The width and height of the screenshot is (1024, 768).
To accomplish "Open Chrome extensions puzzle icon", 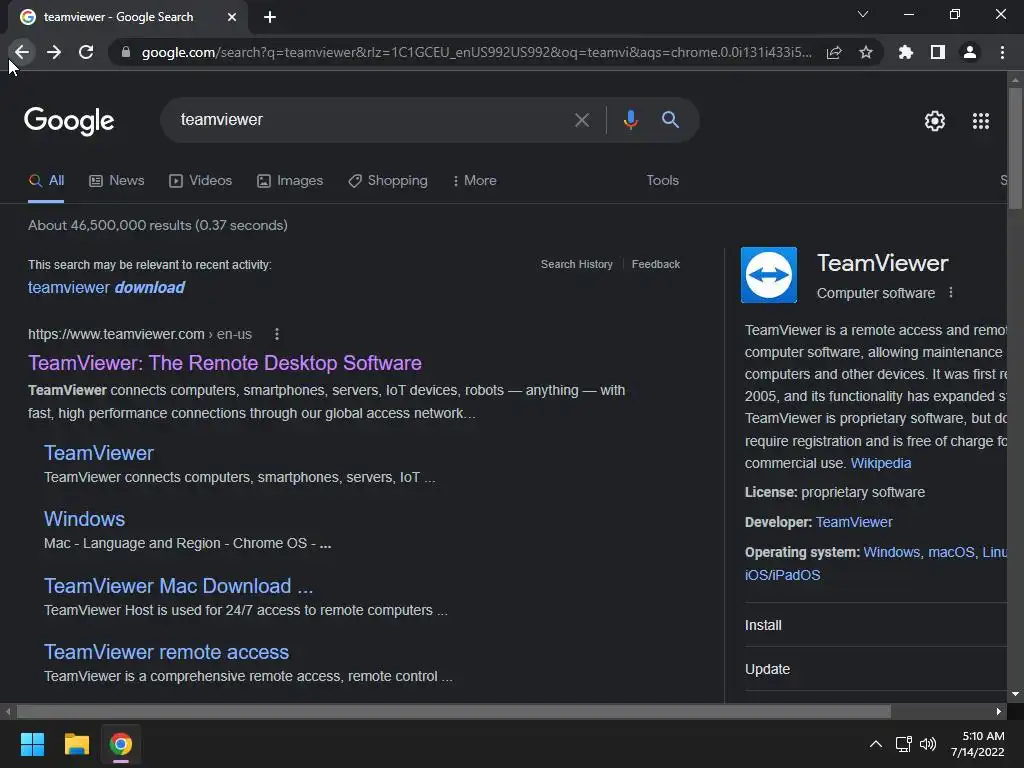I will click(x=905, y=52).
